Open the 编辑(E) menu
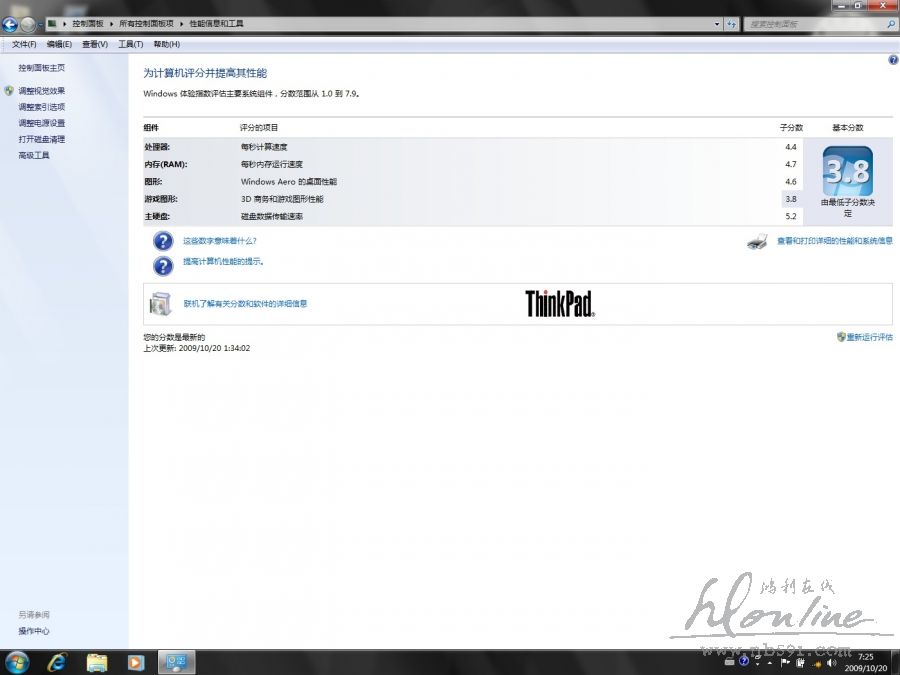 pos(59,44)
